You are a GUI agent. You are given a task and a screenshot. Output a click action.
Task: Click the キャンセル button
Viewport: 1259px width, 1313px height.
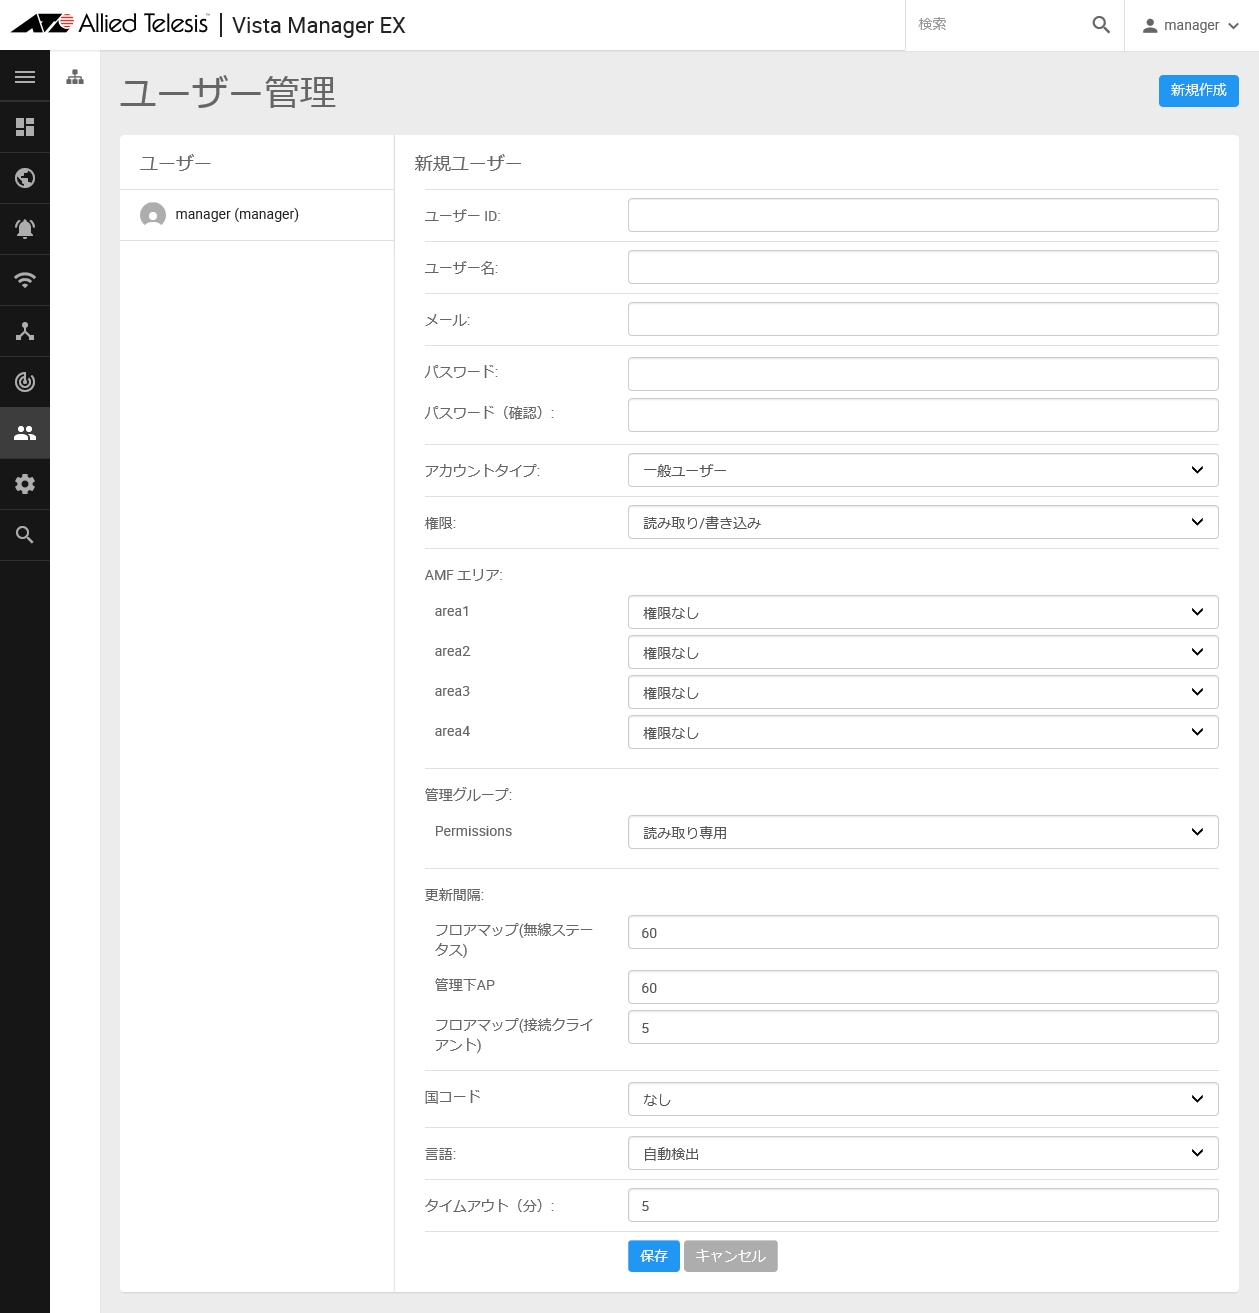(x=730, y=1256)
